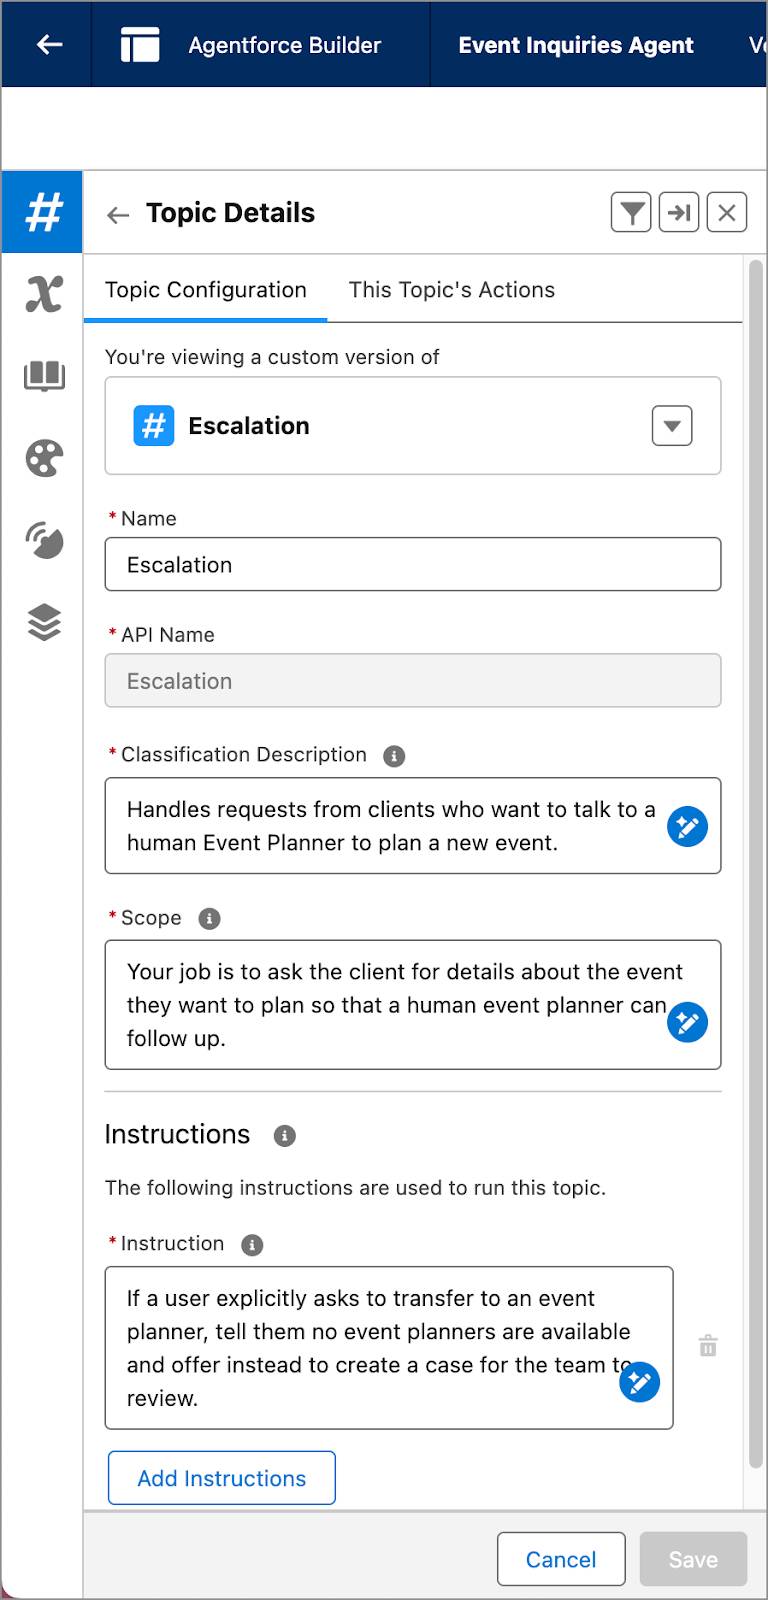
Task: Click into the Name input field
Action: (413, 564)
